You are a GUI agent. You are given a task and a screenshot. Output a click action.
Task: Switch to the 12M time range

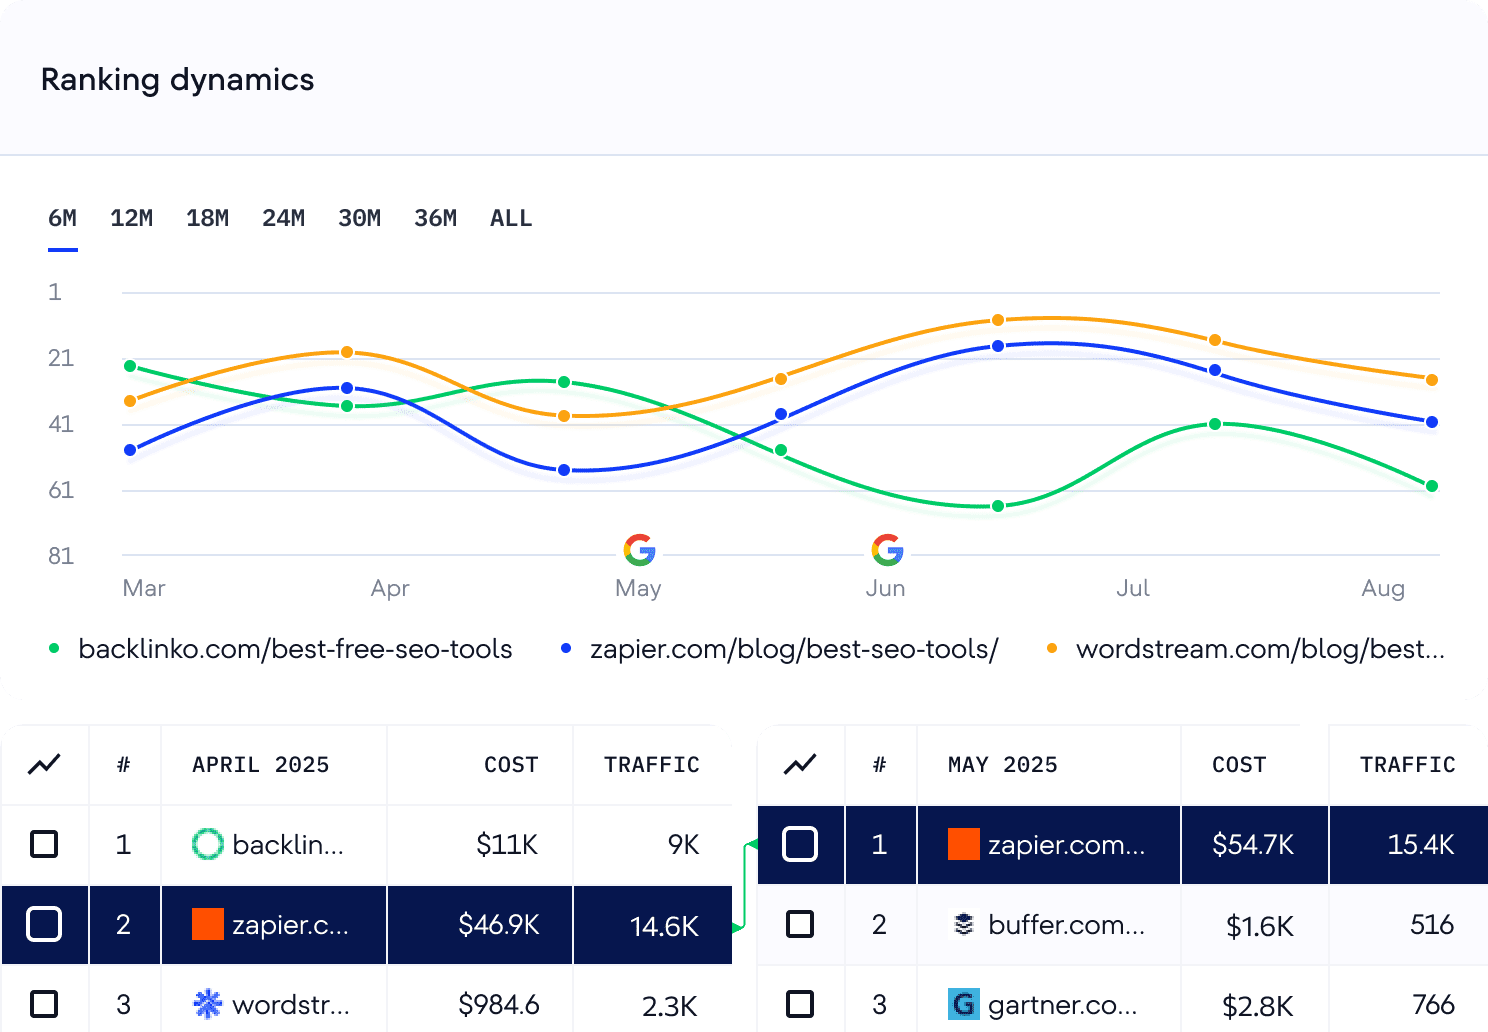131,218
